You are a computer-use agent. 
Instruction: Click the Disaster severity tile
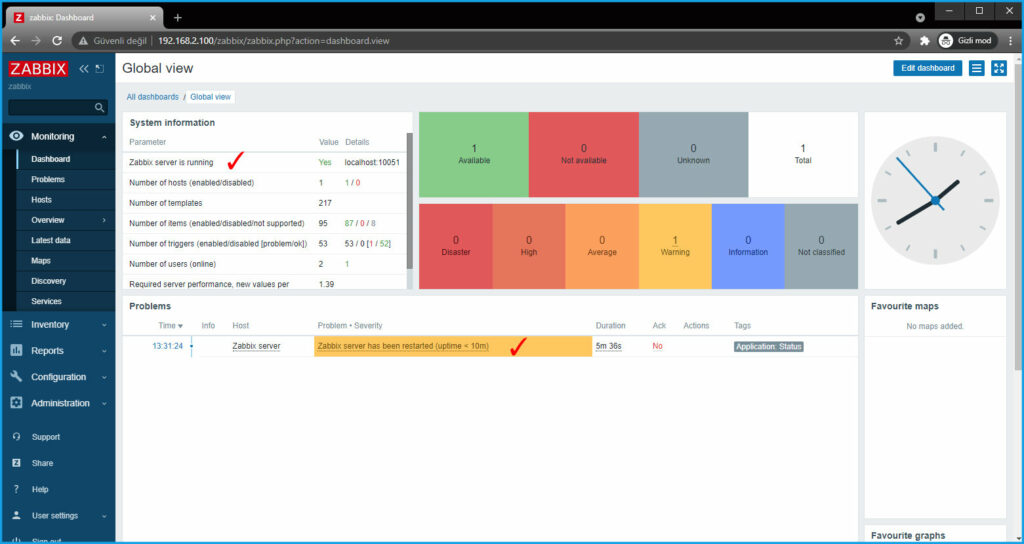pos(456,246)
